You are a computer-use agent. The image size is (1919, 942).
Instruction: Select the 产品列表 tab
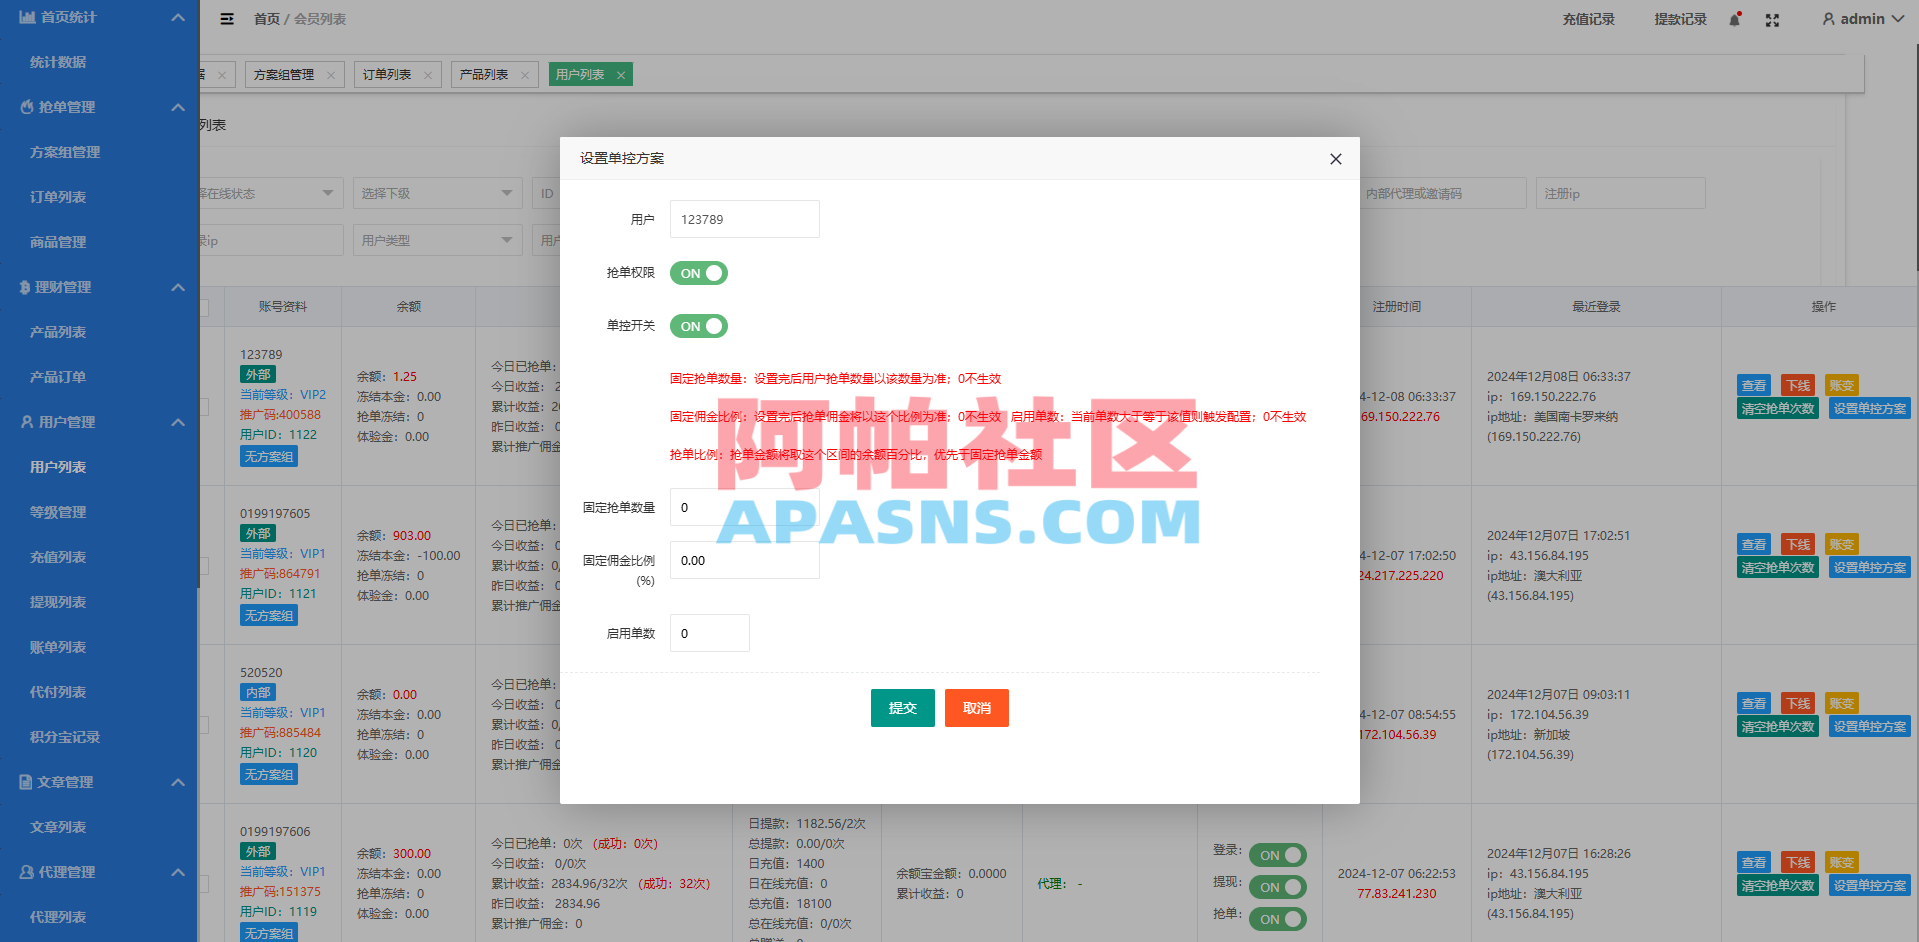[486, 73]
